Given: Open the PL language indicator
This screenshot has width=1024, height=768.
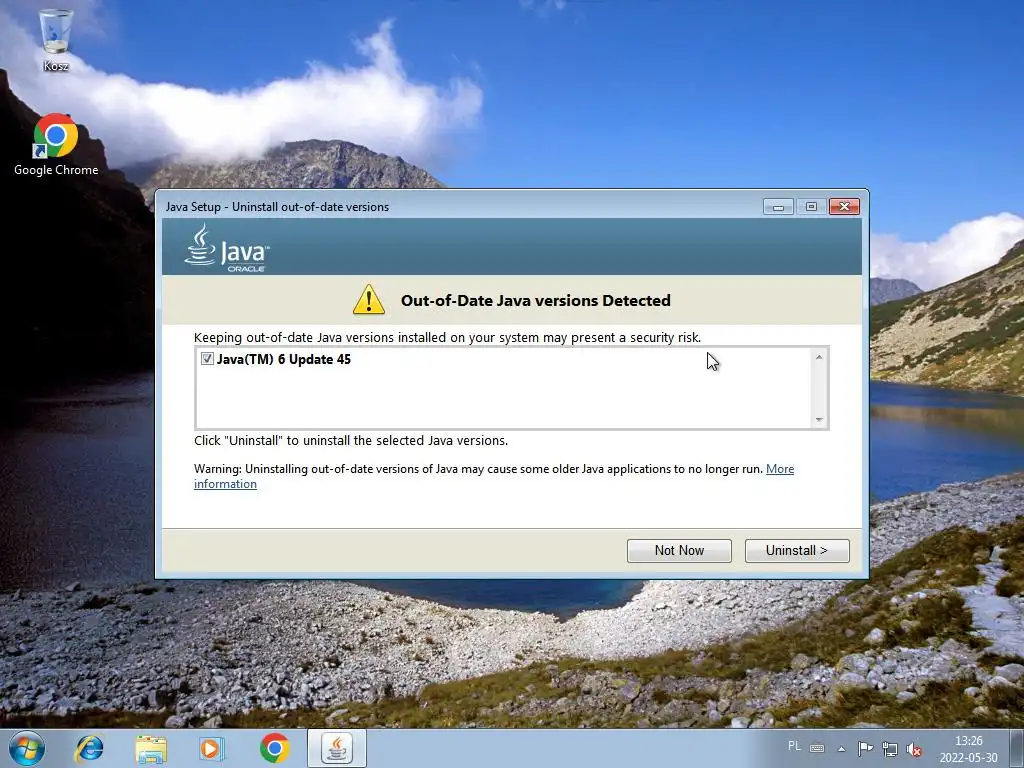Looking at the screenshot, I should tap(794, 746).
